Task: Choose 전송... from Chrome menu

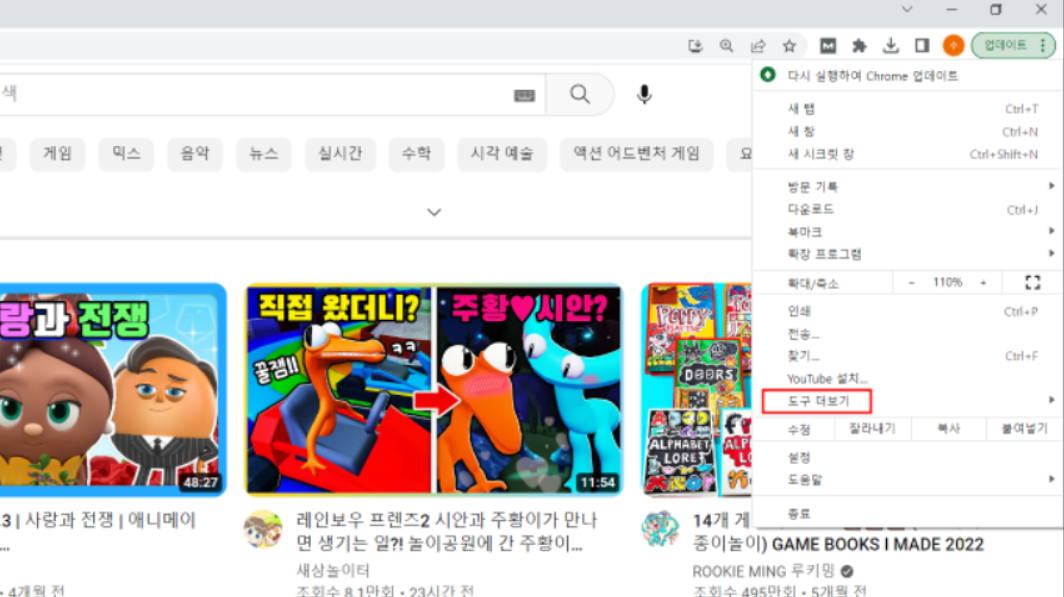Action: click(908, 334)
